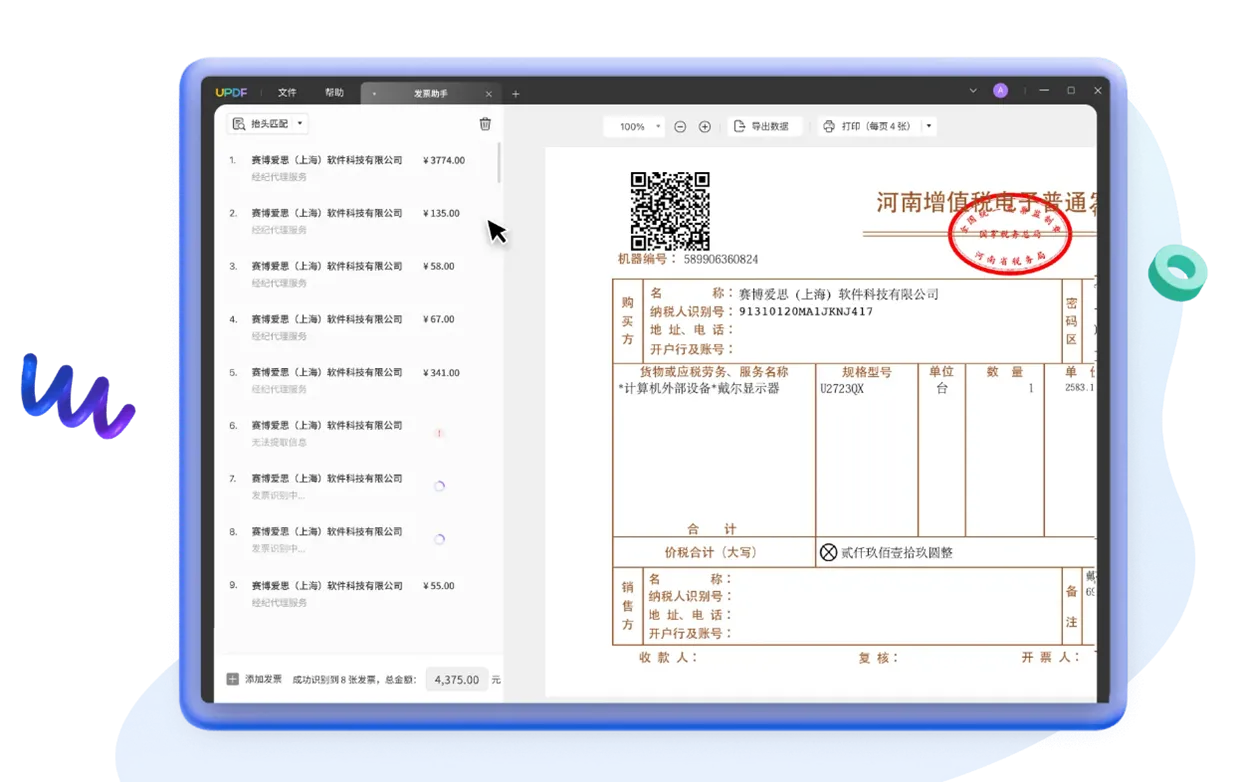Open the 文件 menu

coord(287,92)
